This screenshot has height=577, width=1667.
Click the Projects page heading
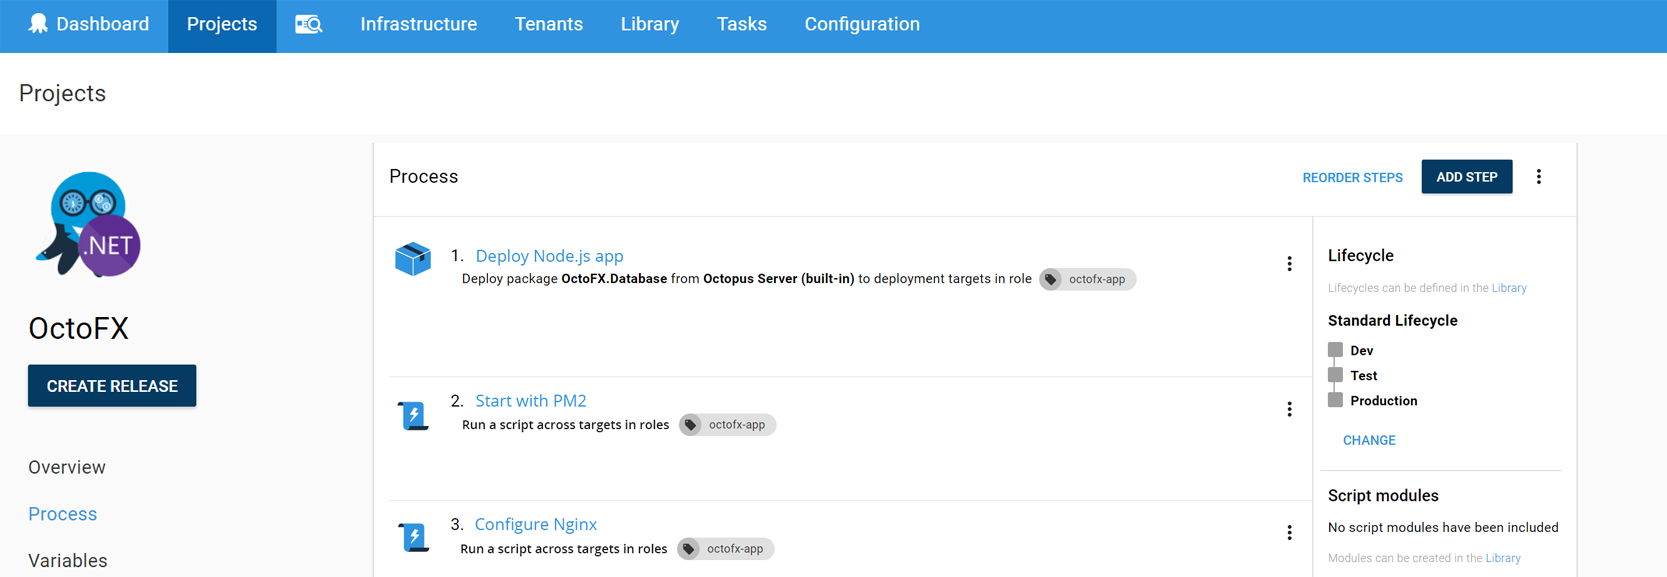[62, 93]
